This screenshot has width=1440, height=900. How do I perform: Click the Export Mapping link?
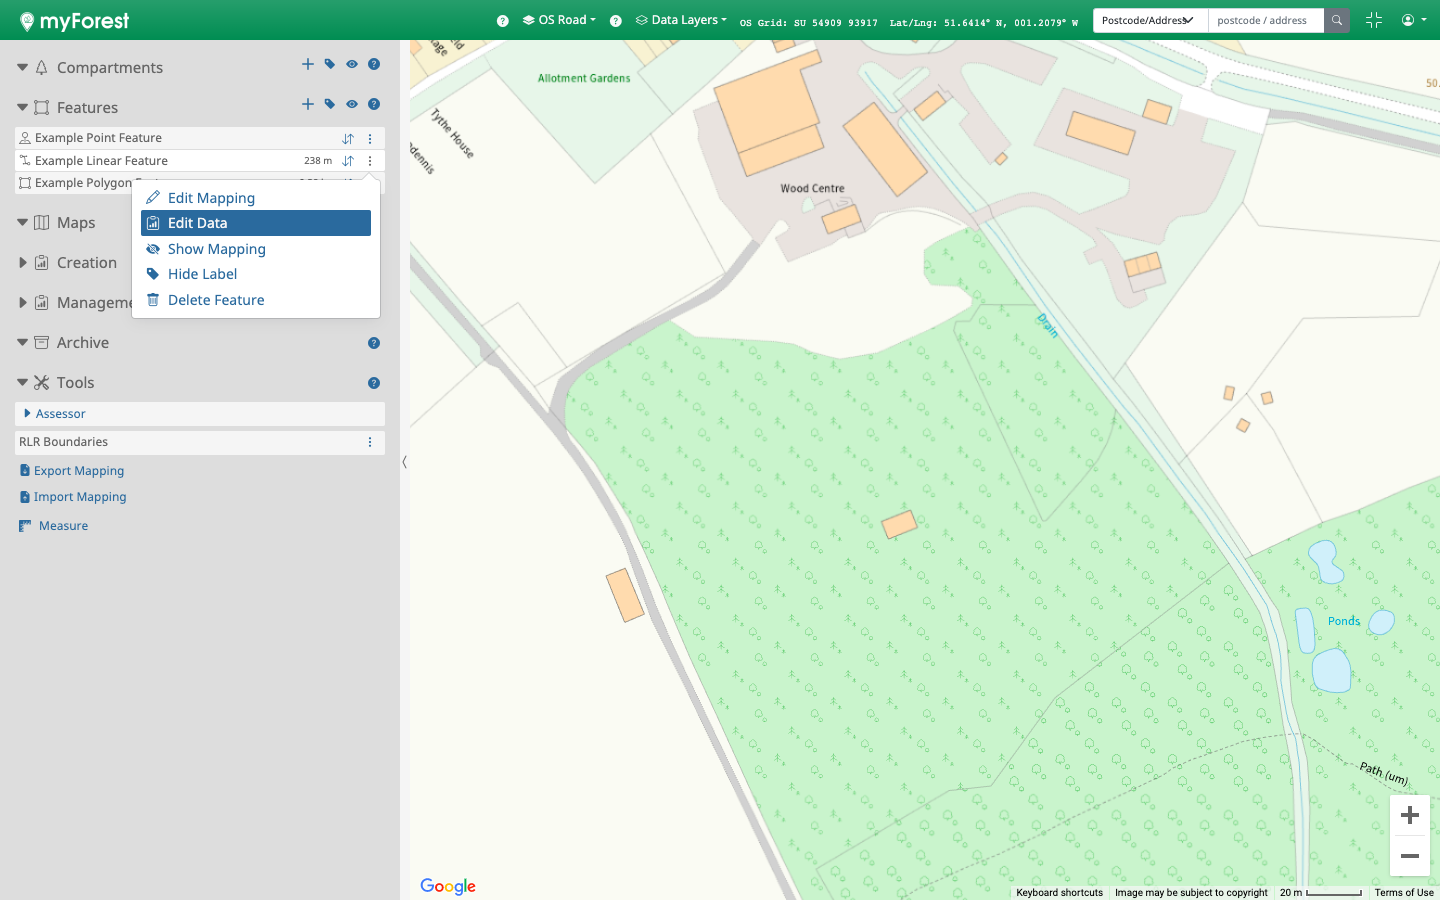[79, 471]
